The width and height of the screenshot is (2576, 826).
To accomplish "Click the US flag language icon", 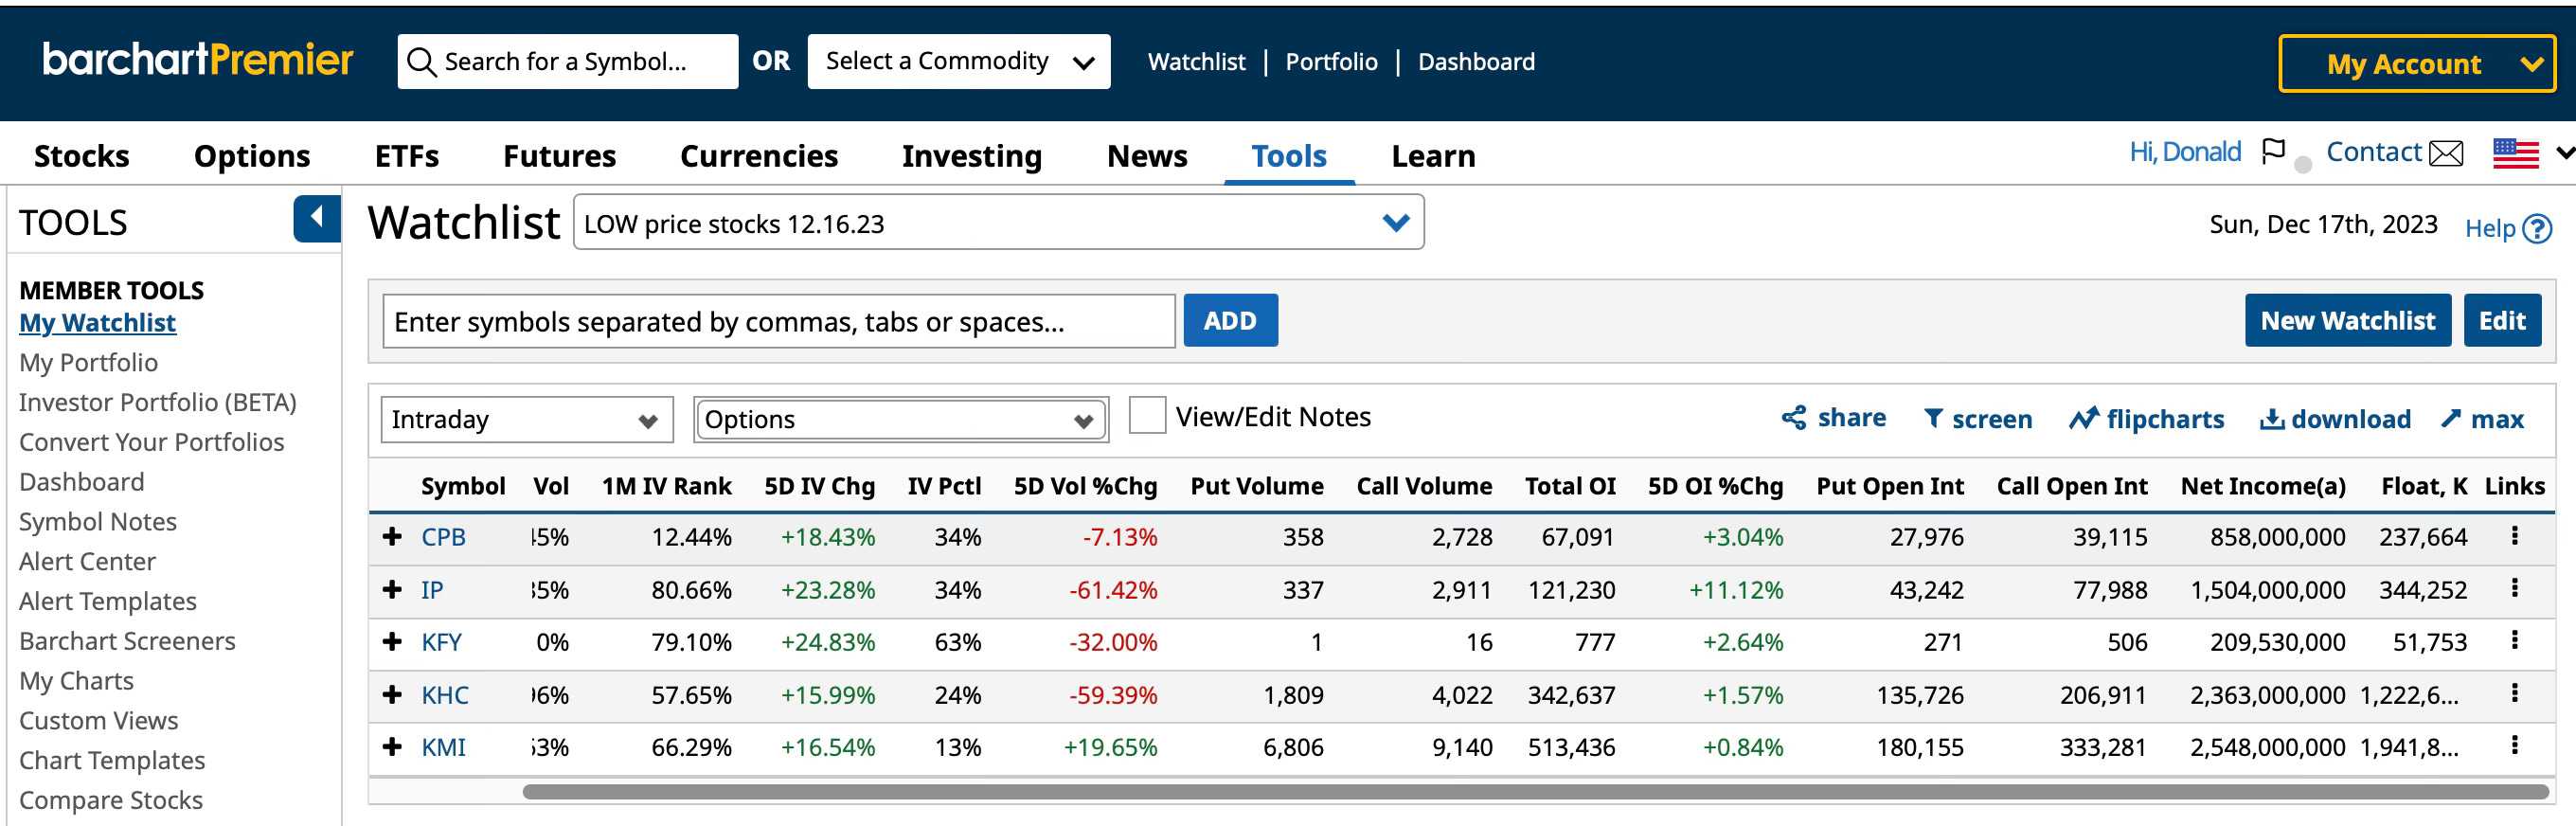I will 2515,154.
